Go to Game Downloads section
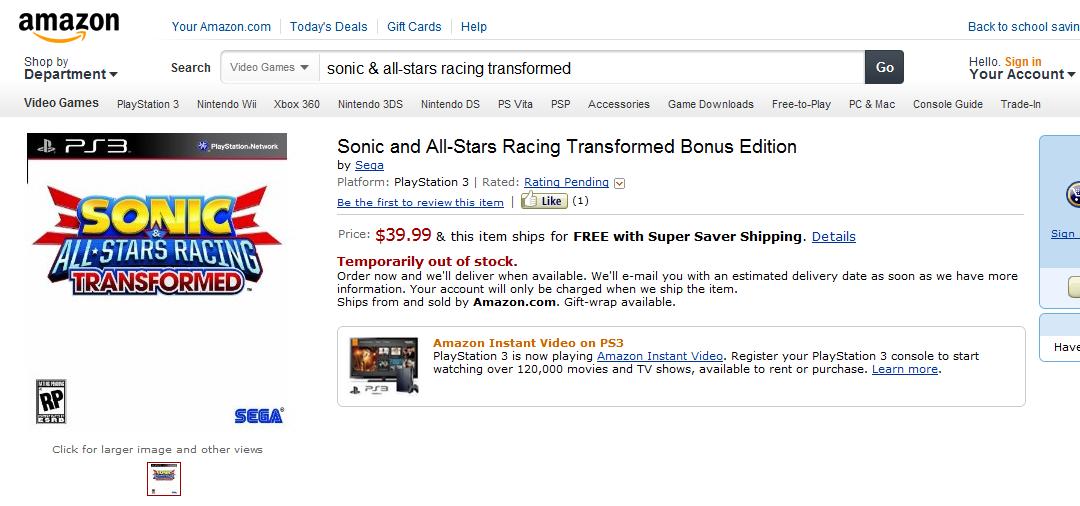Screen dimensions: 1080x506 click(x=711, y=104)
